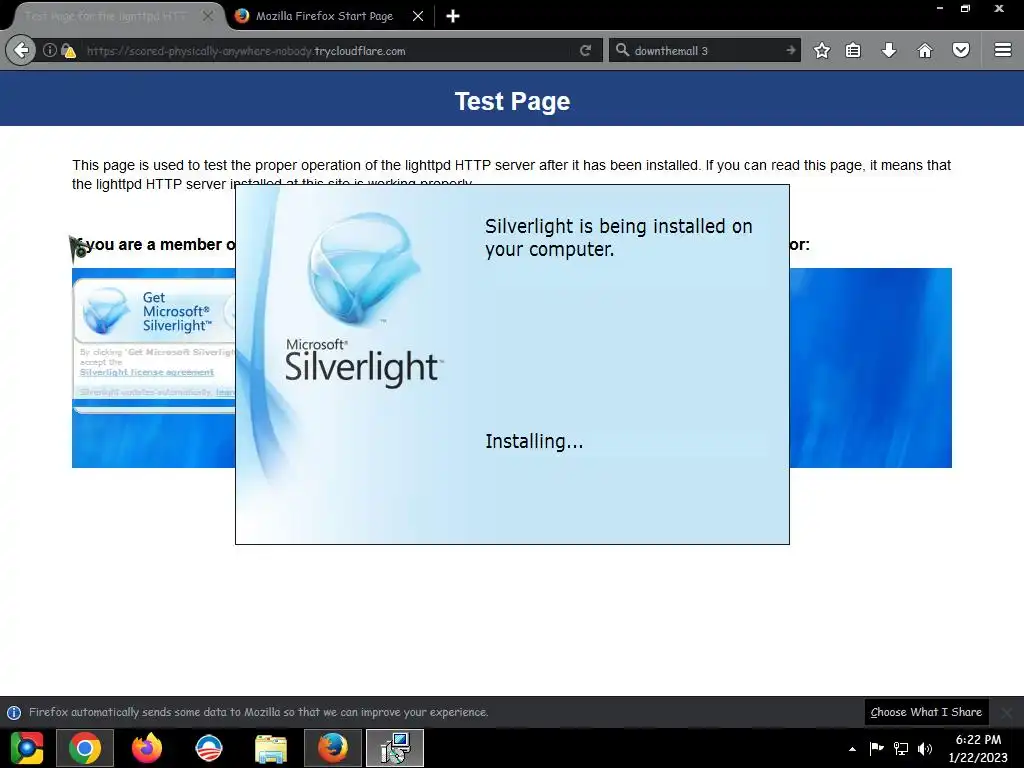The height and width of the screenshot is (768, 1024).
Task: Open the Firefox flame icon on taskbar
Action: 147,748
